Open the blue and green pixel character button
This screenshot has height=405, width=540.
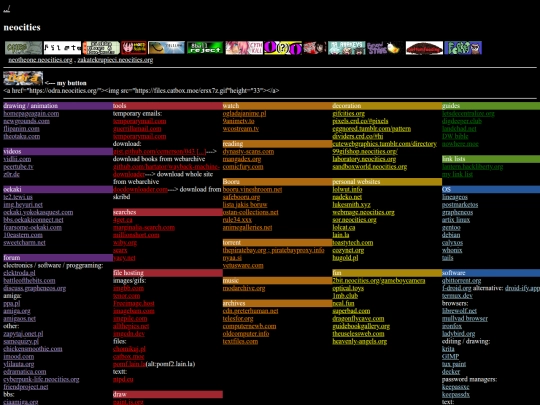click(463, 48)
